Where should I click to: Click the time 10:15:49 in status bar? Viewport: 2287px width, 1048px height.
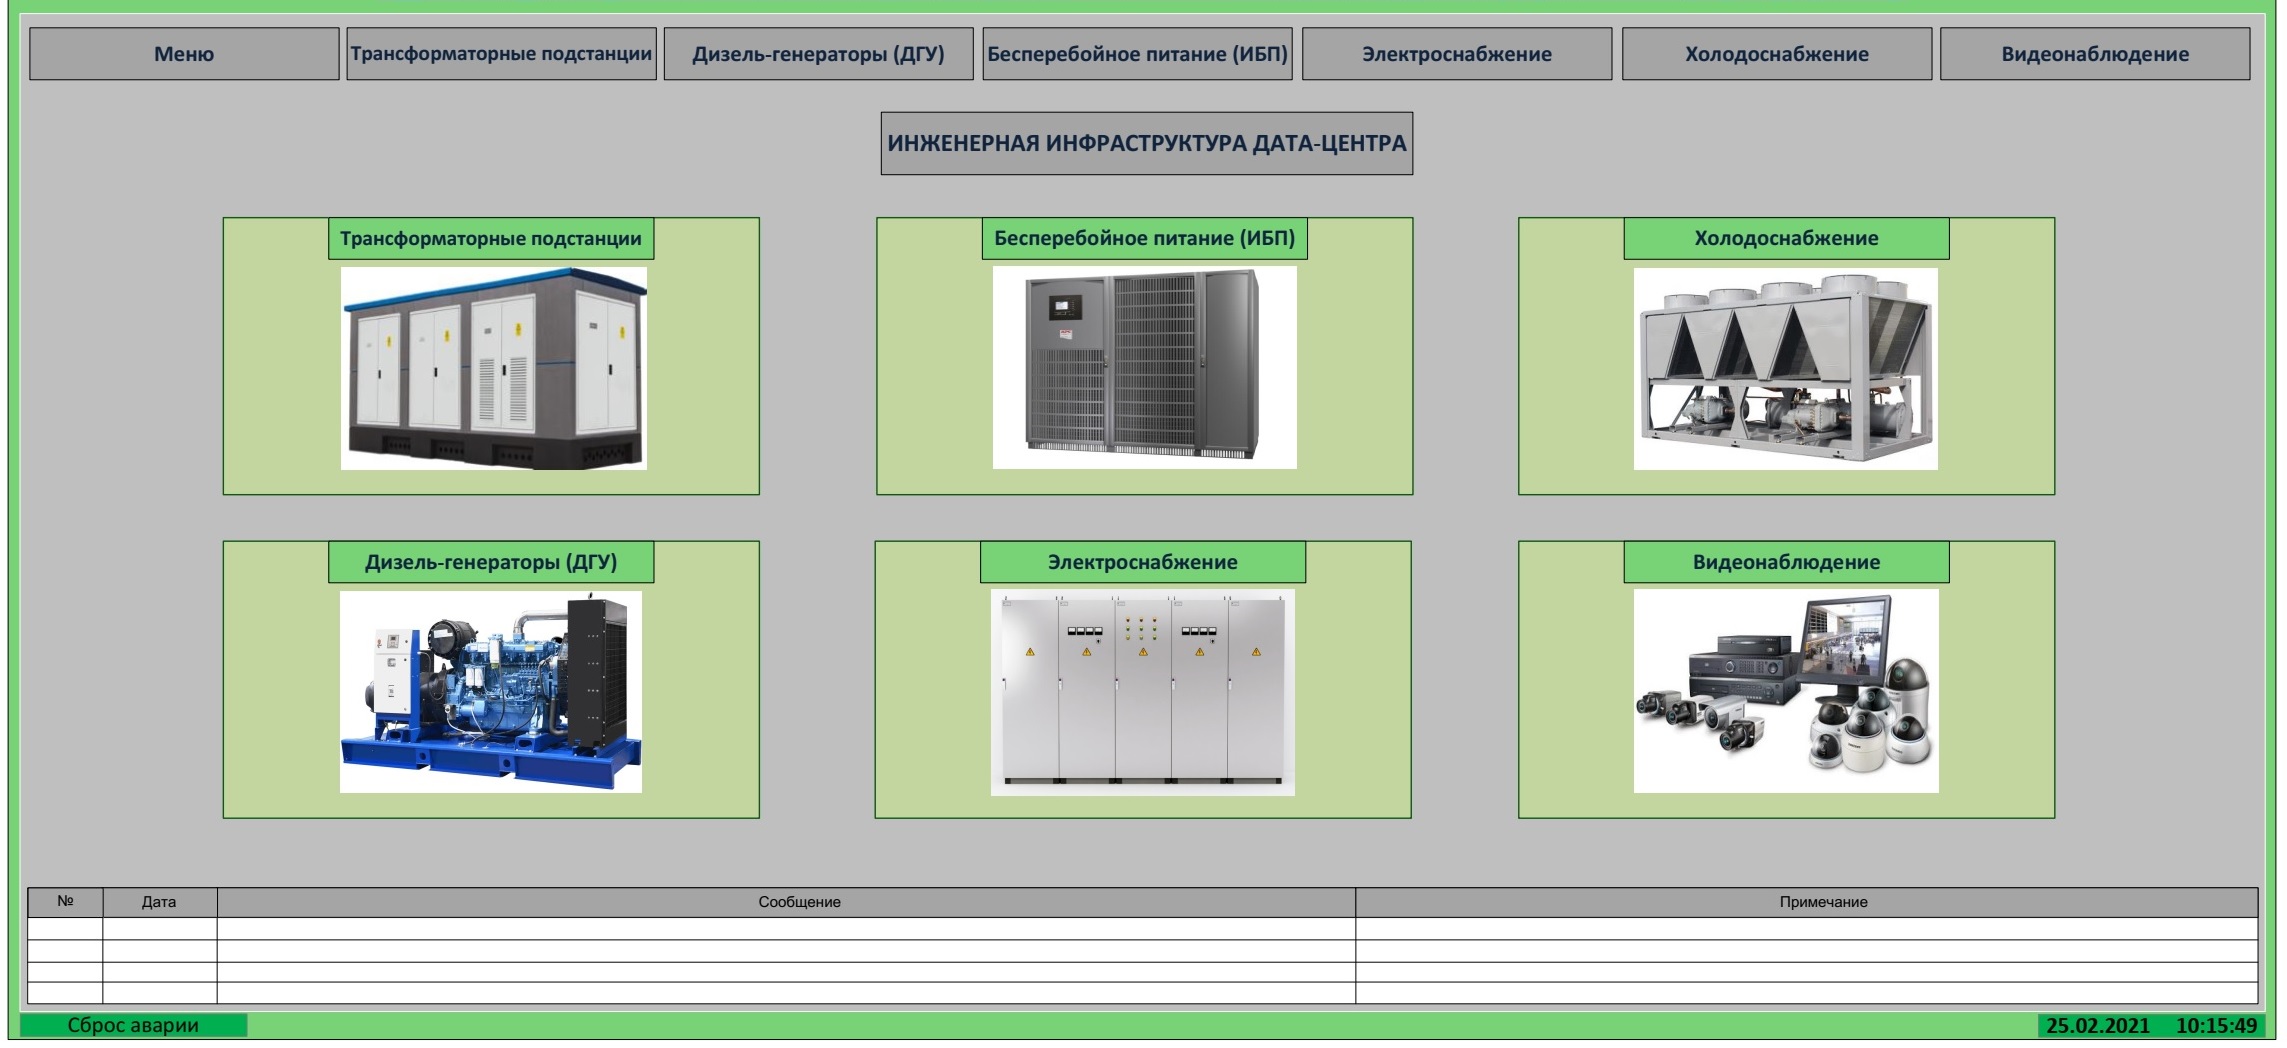point(2217,1026)
